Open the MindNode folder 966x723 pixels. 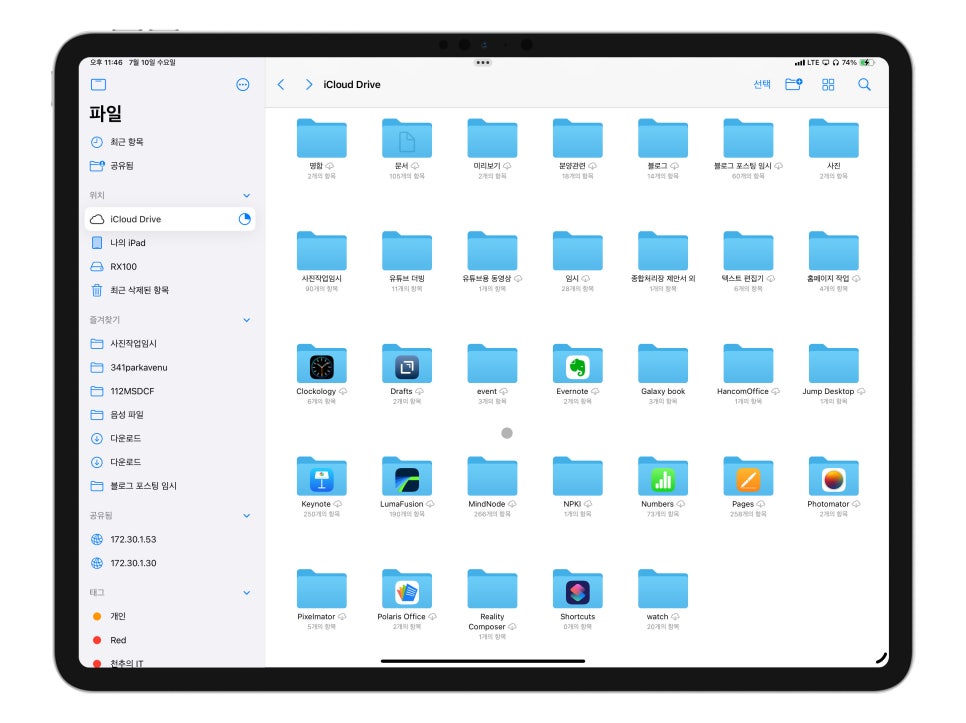click(492, 477)
